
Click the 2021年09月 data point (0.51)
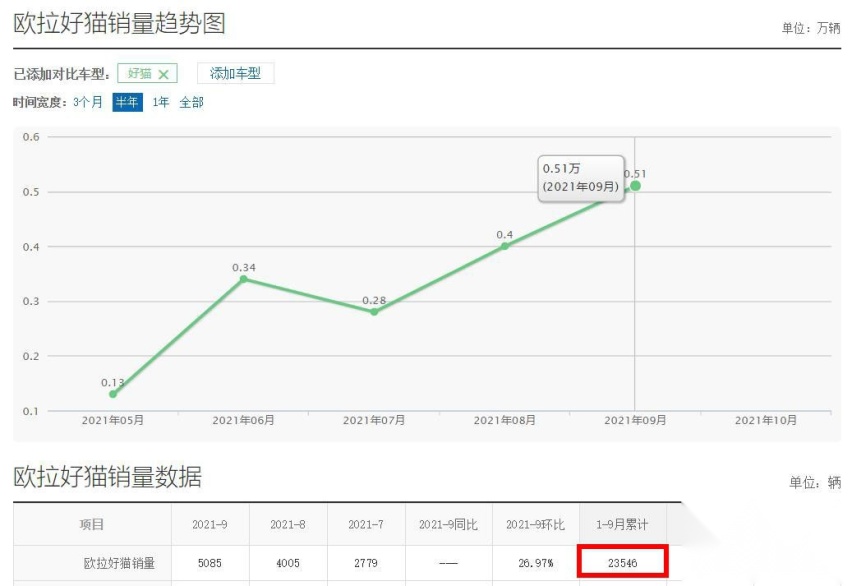click(635, 186)
